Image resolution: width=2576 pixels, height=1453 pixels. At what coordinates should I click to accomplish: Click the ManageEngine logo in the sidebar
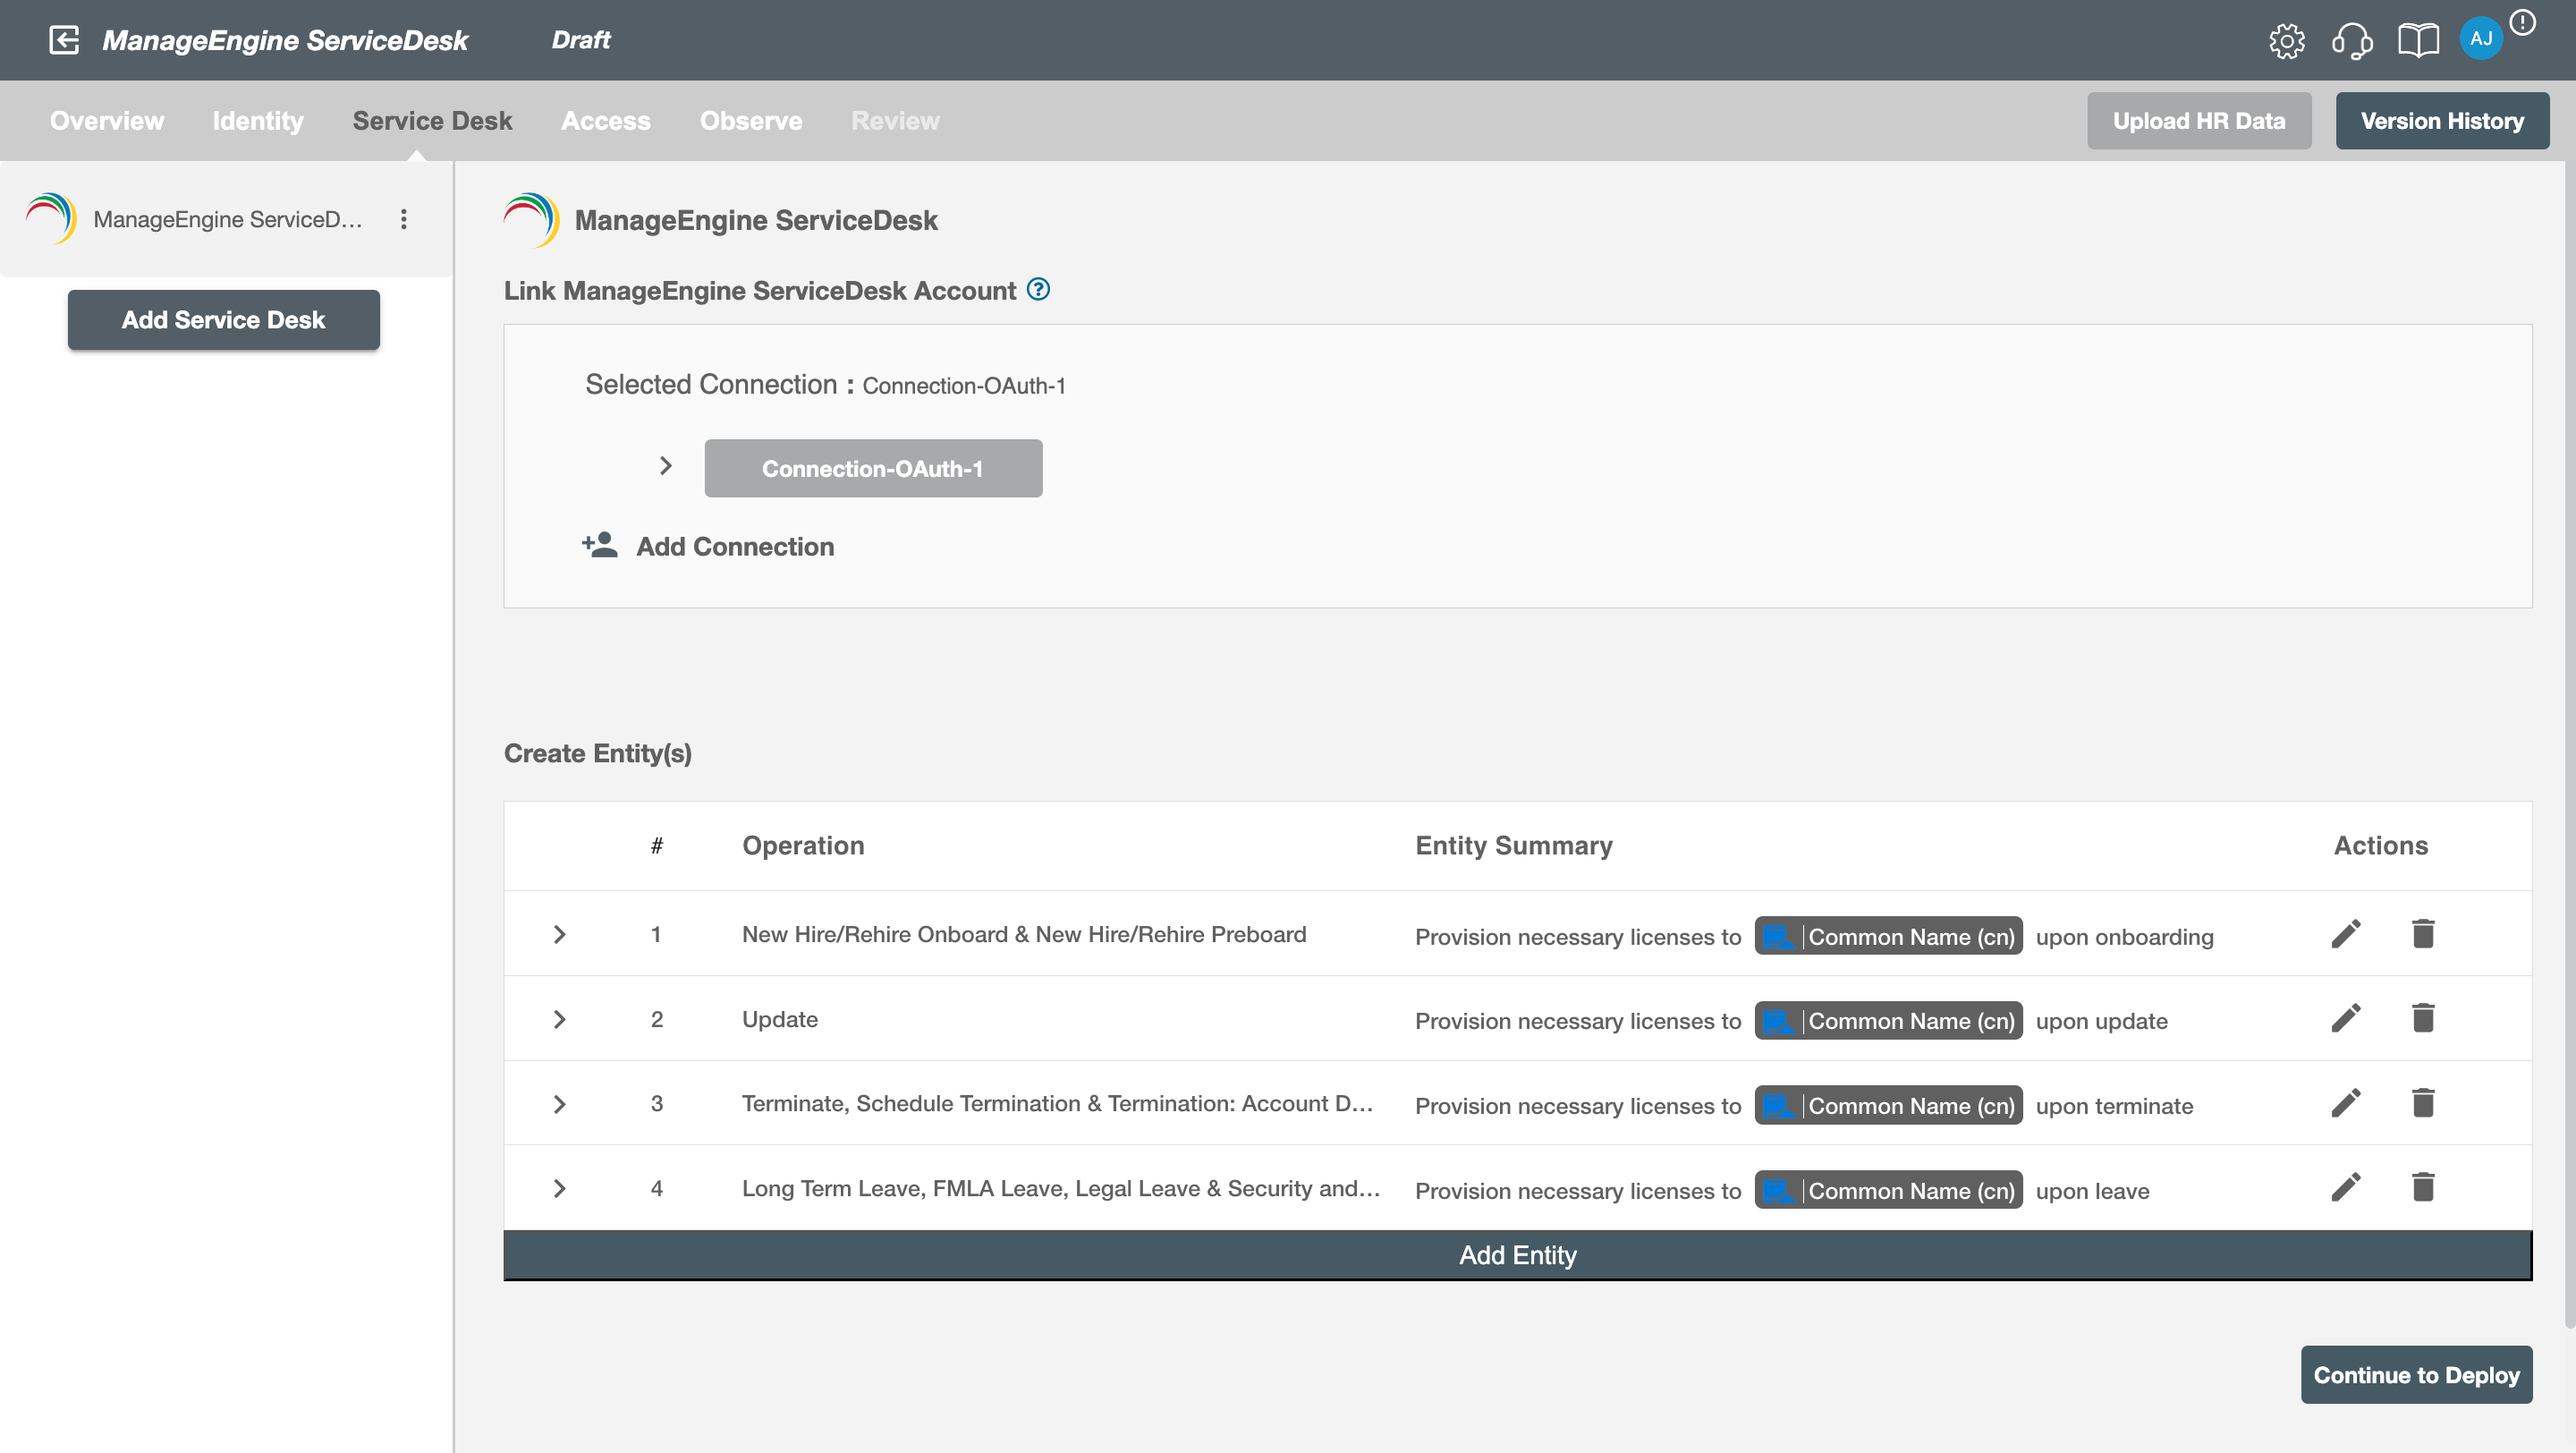[51, 218]
